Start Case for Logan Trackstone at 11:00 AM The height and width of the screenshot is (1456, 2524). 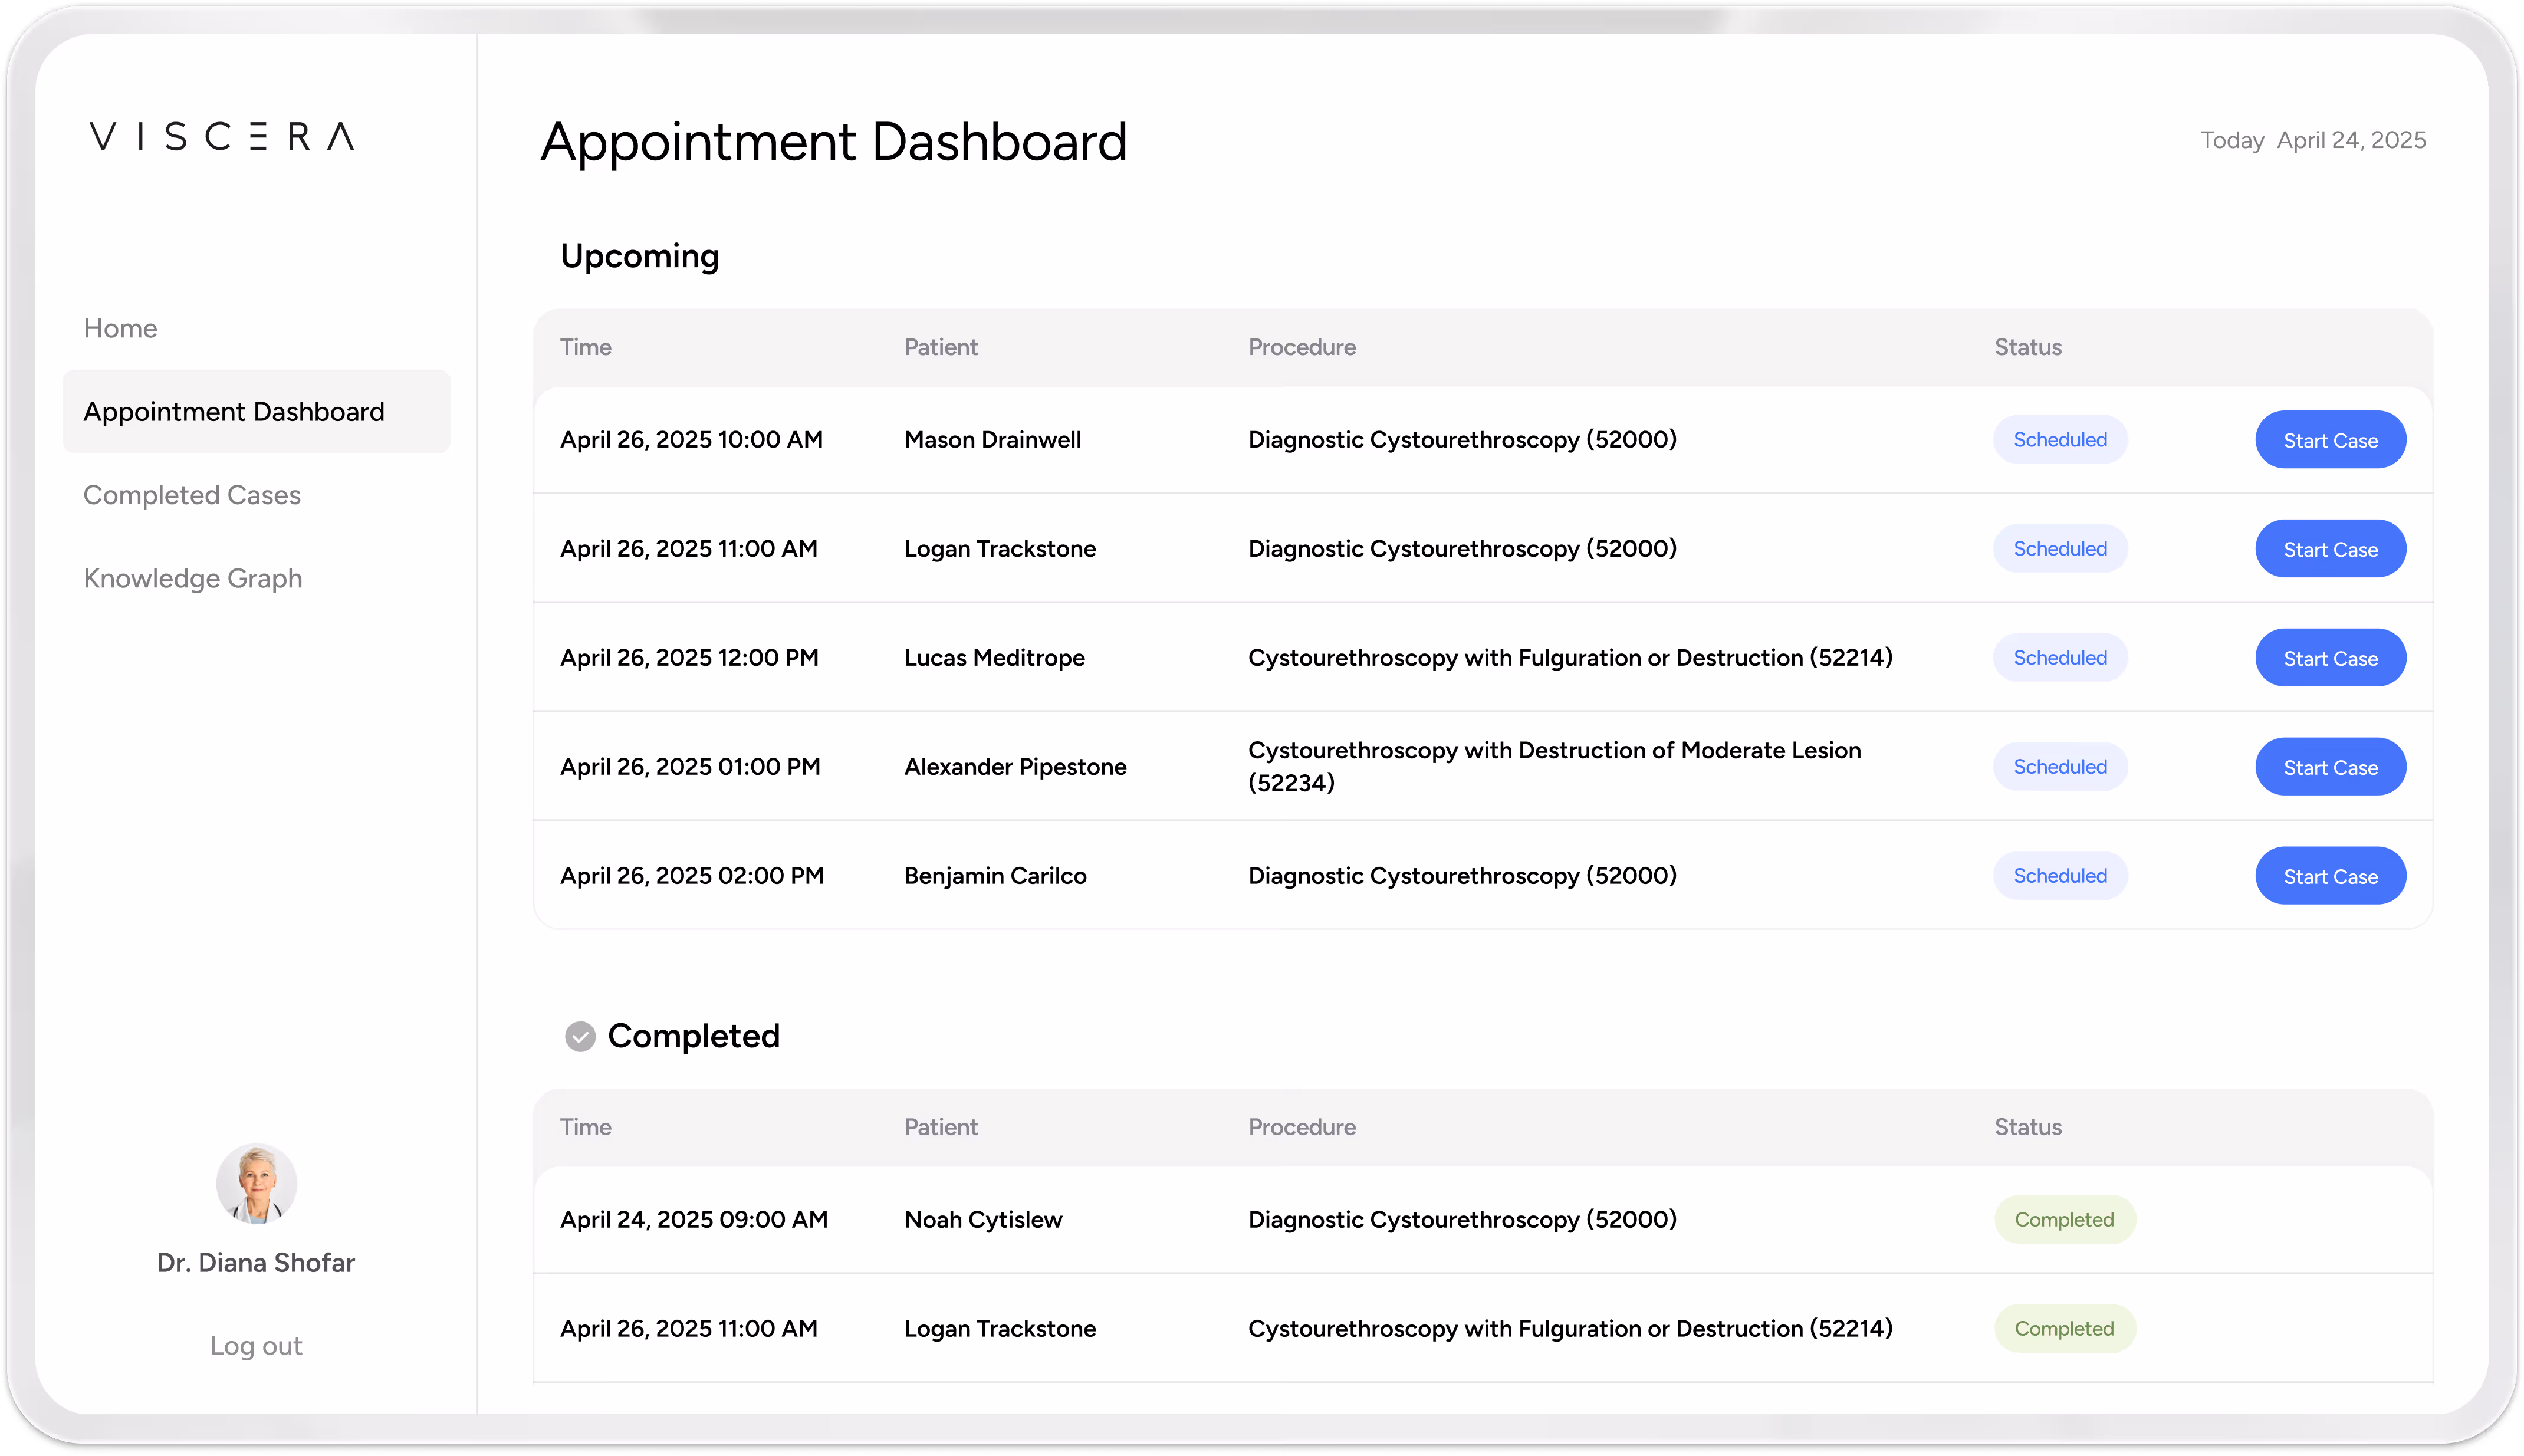tap(2330, 548)
